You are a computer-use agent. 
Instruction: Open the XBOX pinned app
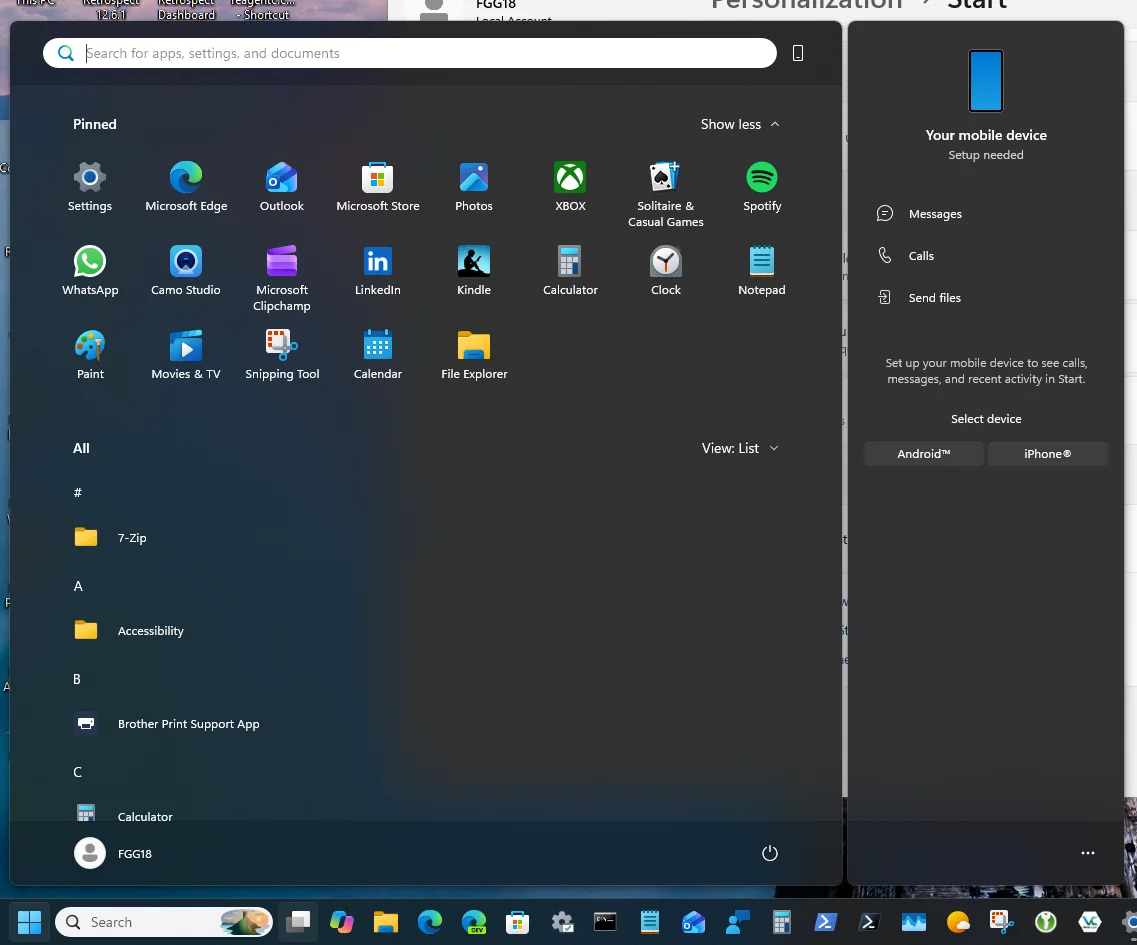click(x=570, y=187)
